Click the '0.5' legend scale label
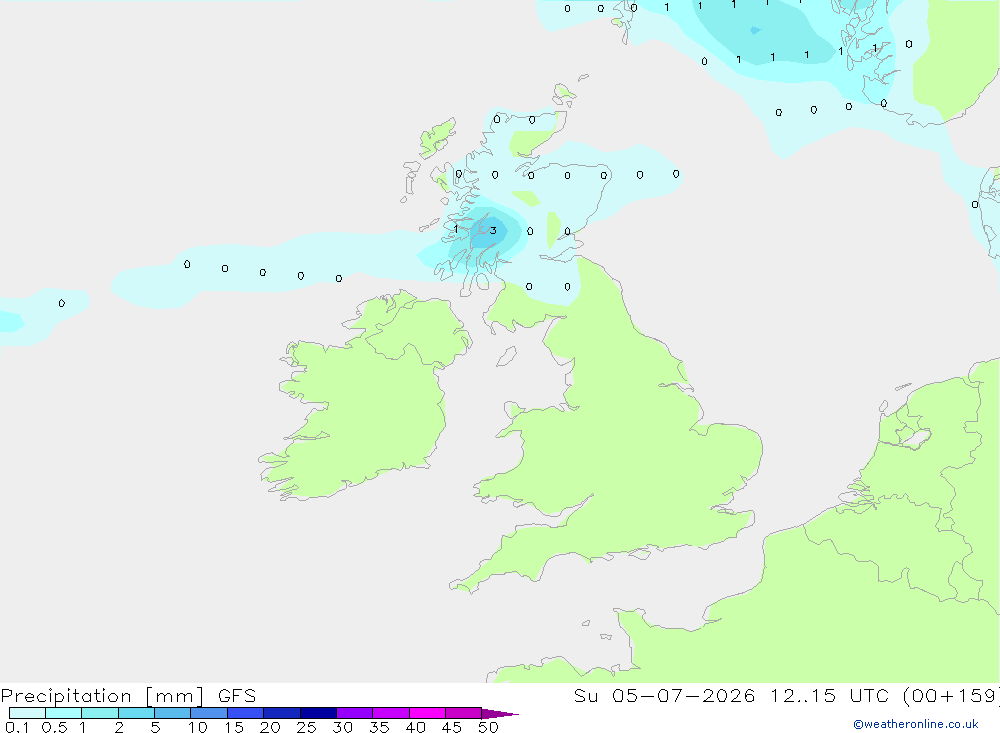1000x733 pixels. pyautogui.click(x=54, y=727)
